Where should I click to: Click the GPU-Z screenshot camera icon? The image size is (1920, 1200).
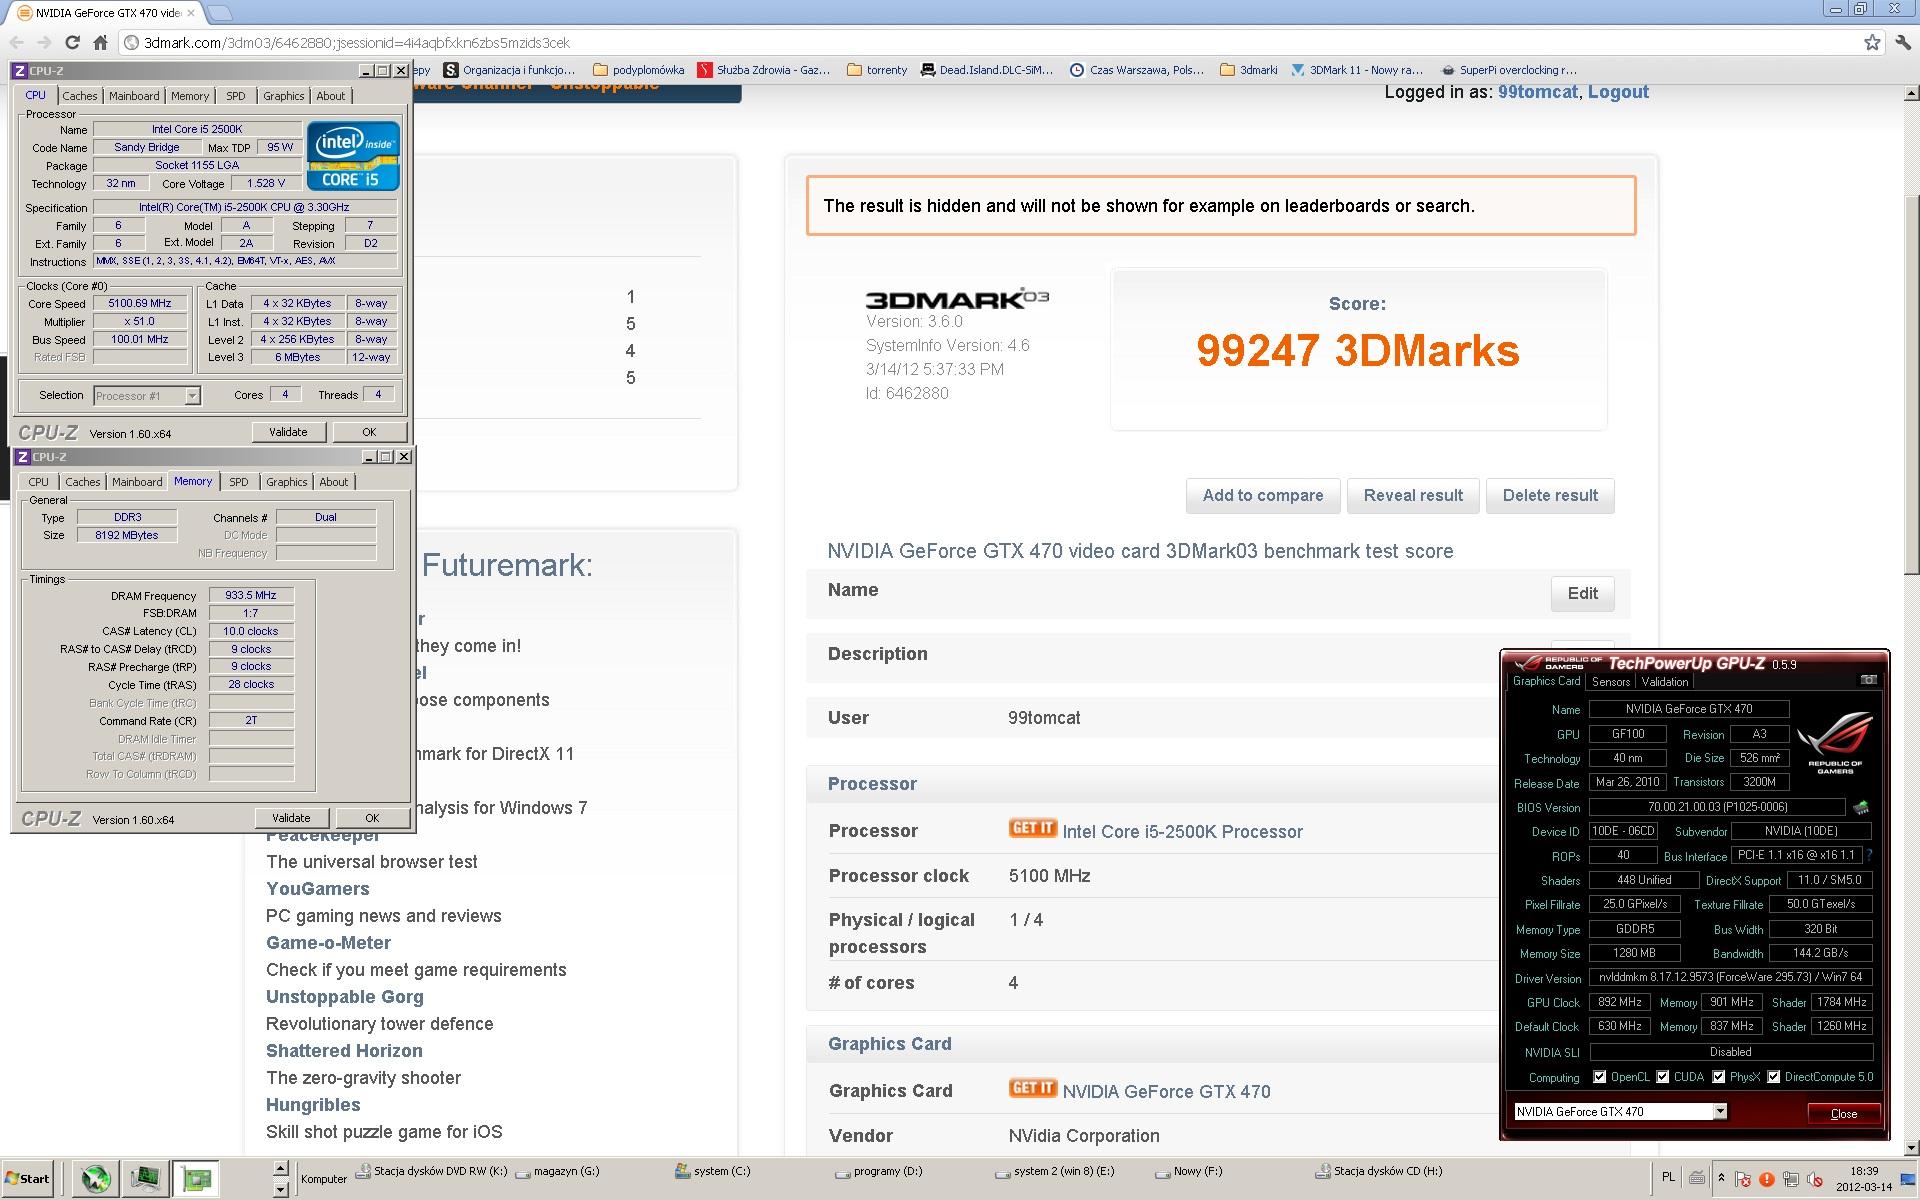tap(1868, 680)
